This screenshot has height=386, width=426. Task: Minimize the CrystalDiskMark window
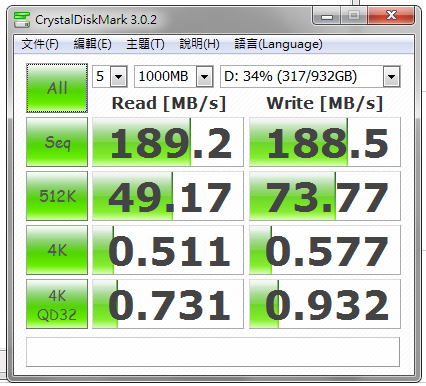[x=327, y=16]
